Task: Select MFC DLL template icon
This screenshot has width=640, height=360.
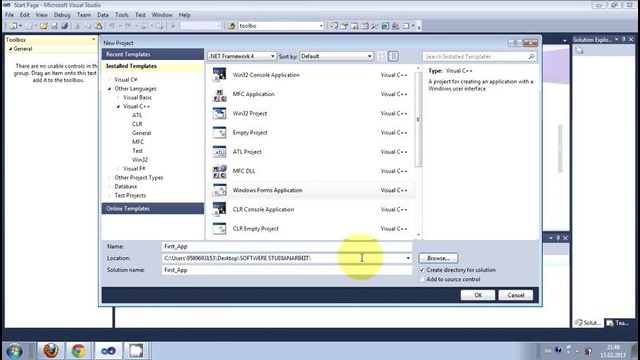Action: 219,171
